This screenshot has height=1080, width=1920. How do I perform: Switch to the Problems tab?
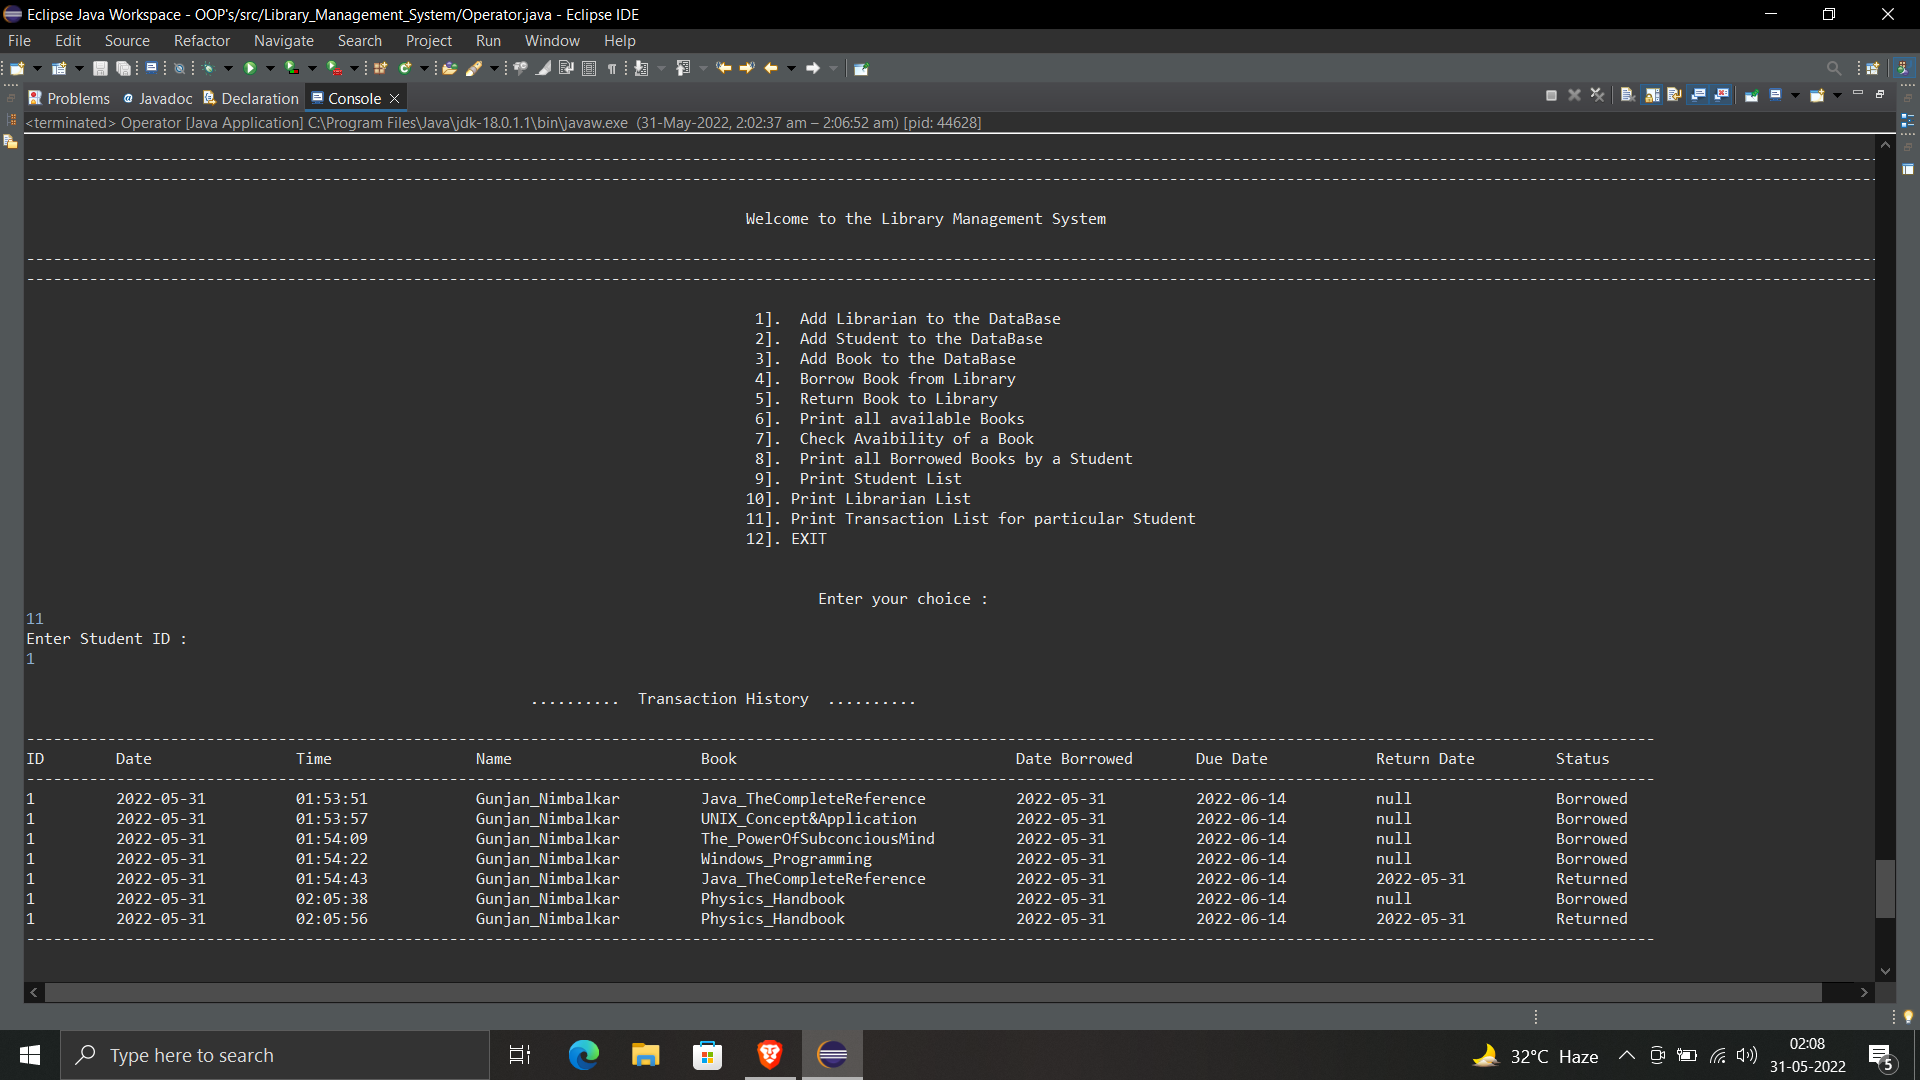pyautogui.click(x=69, y=98)
